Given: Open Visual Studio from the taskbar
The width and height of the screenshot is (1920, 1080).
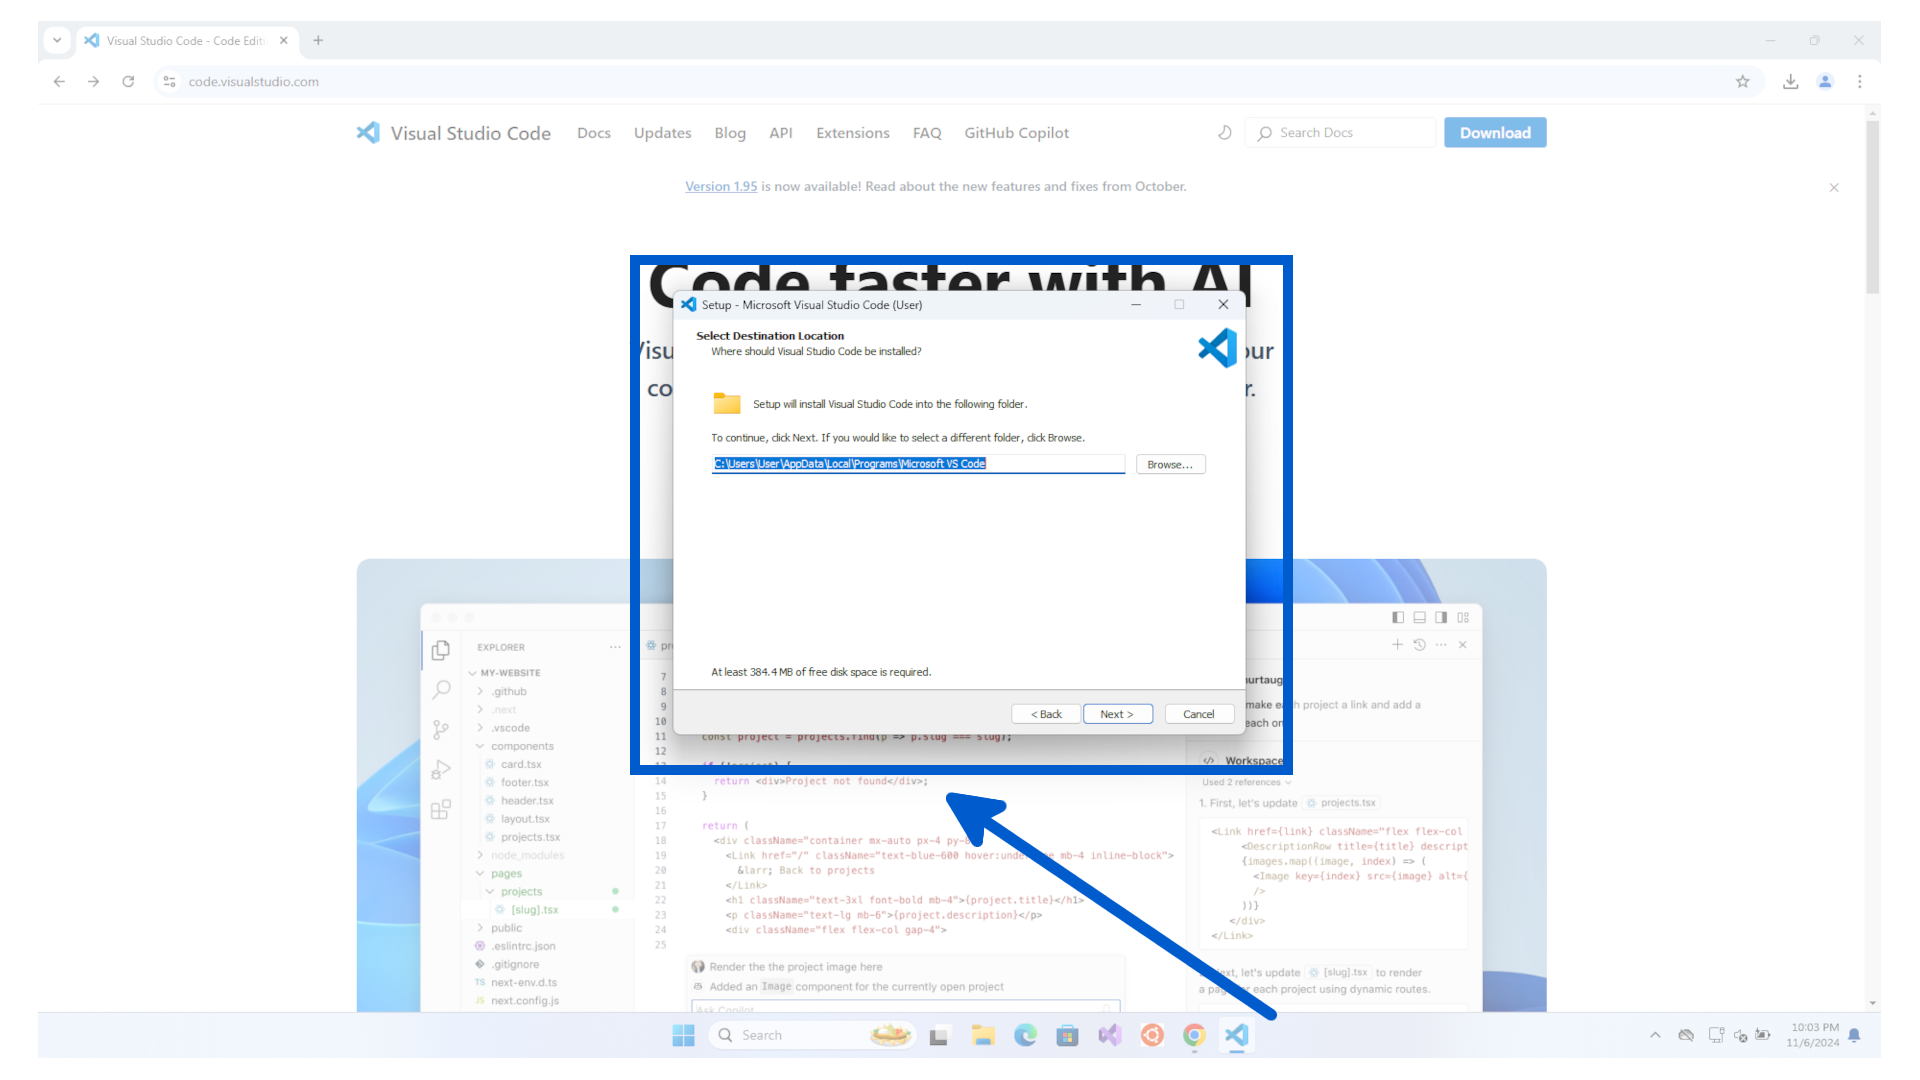Looking at the screenshot, I should [x=1110, y=1035].
